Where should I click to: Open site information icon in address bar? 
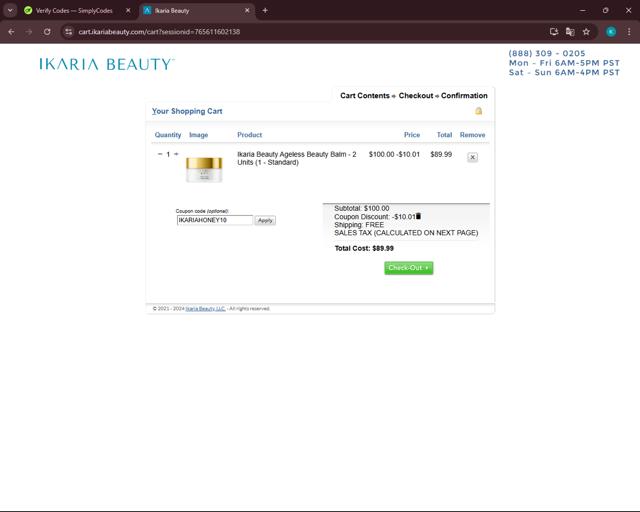tap(69, 32)
